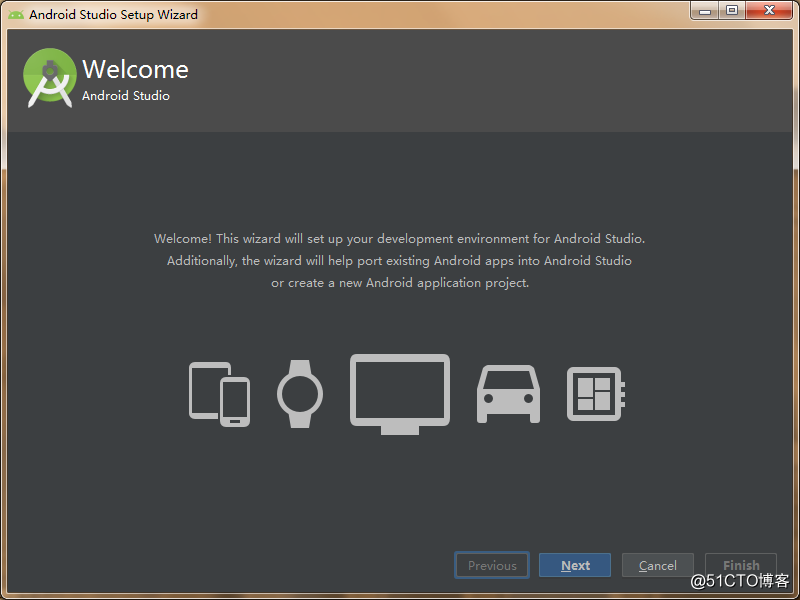Click the TV screen icon
Screen dimensions: 800x600
tap(400, 394)
